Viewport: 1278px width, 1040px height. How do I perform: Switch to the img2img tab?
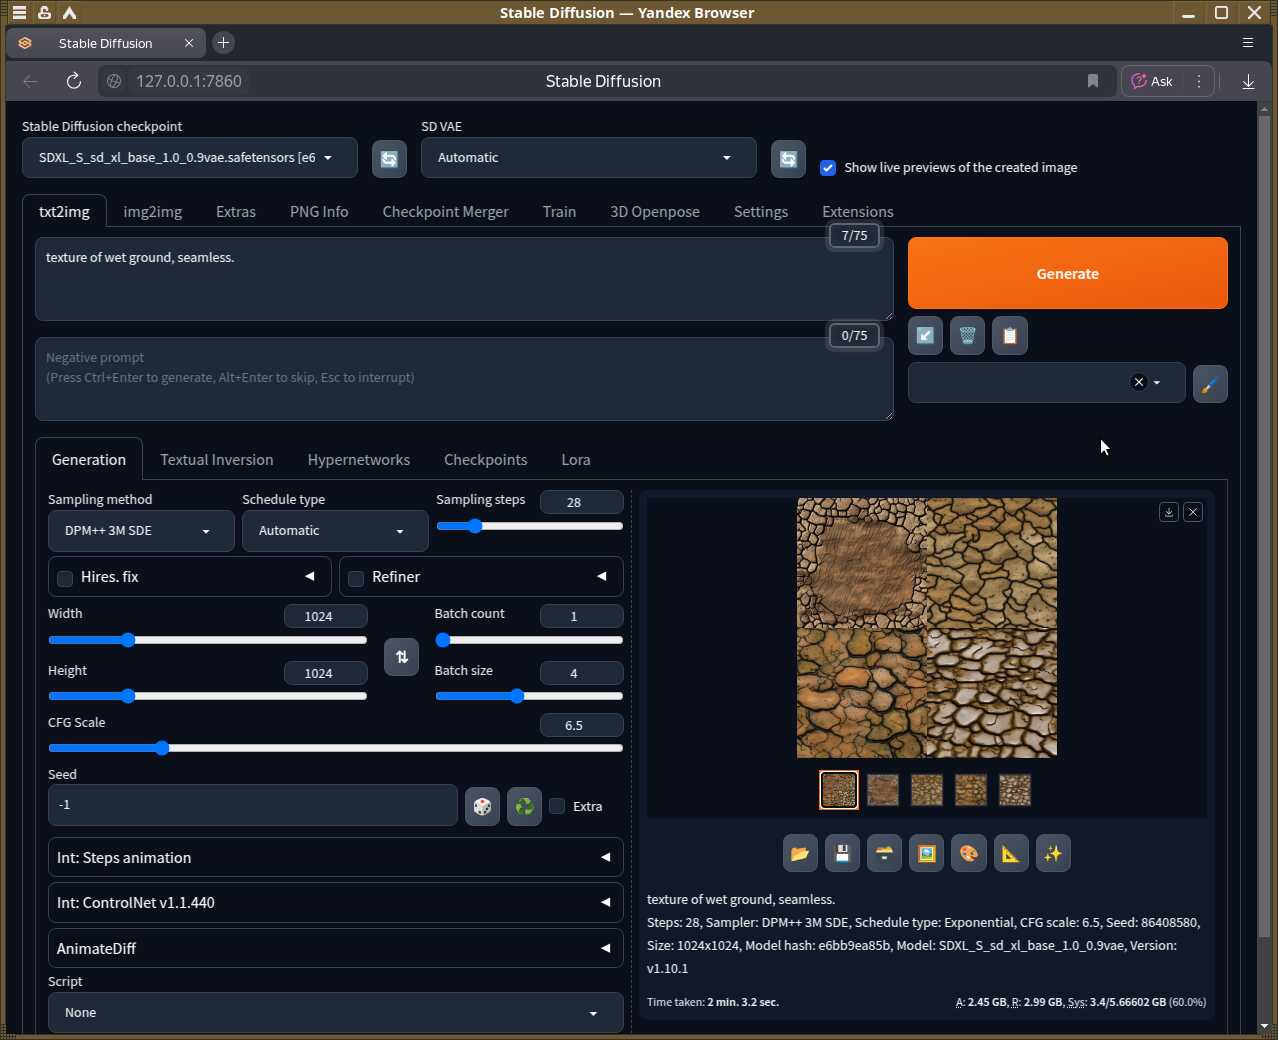[x=152, y=212]
